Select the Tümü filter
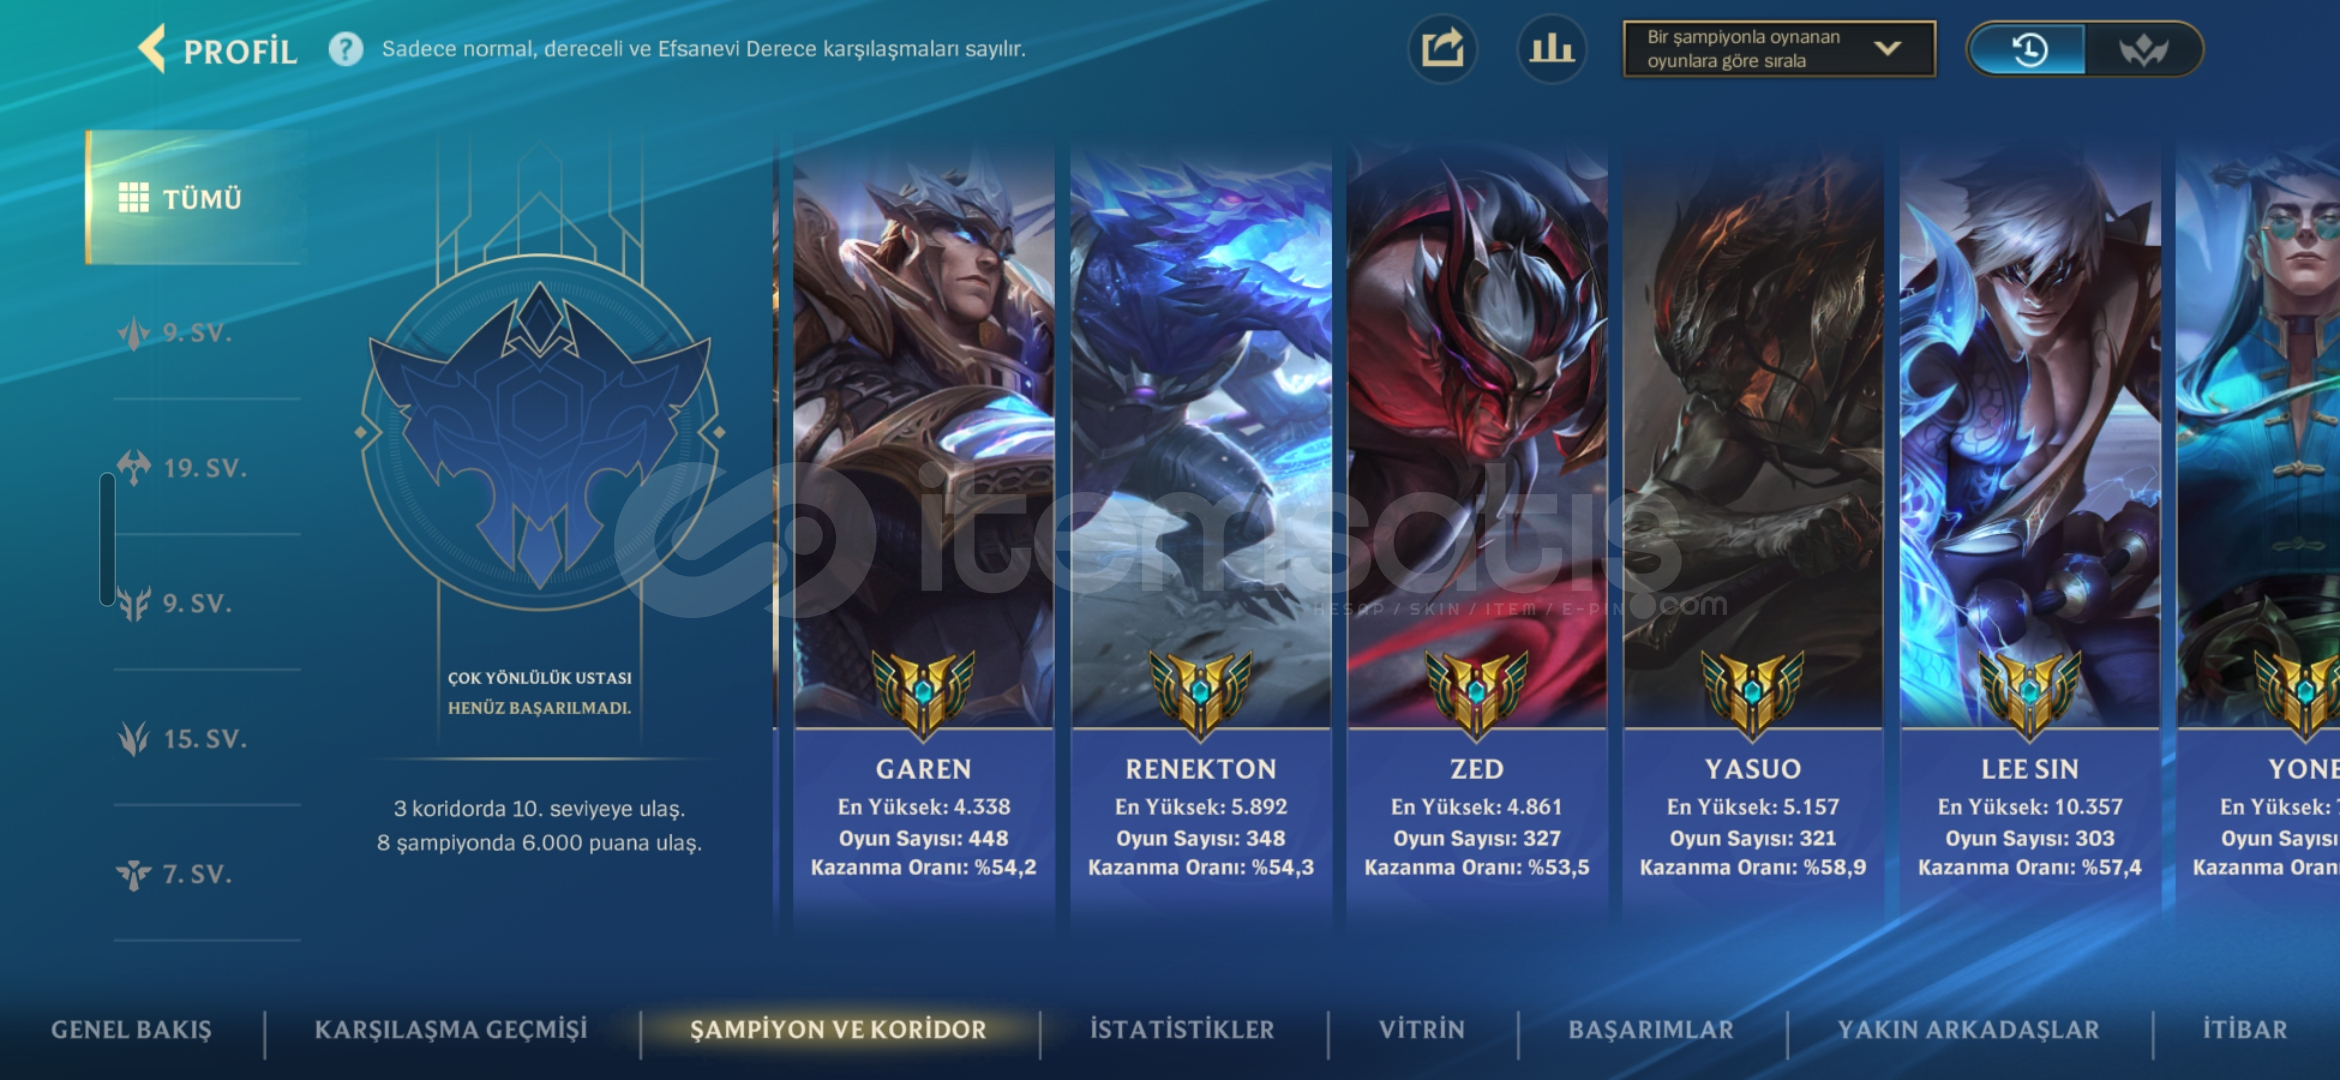This screenshot has width=2340, height=1080. (x=196, y=198)
